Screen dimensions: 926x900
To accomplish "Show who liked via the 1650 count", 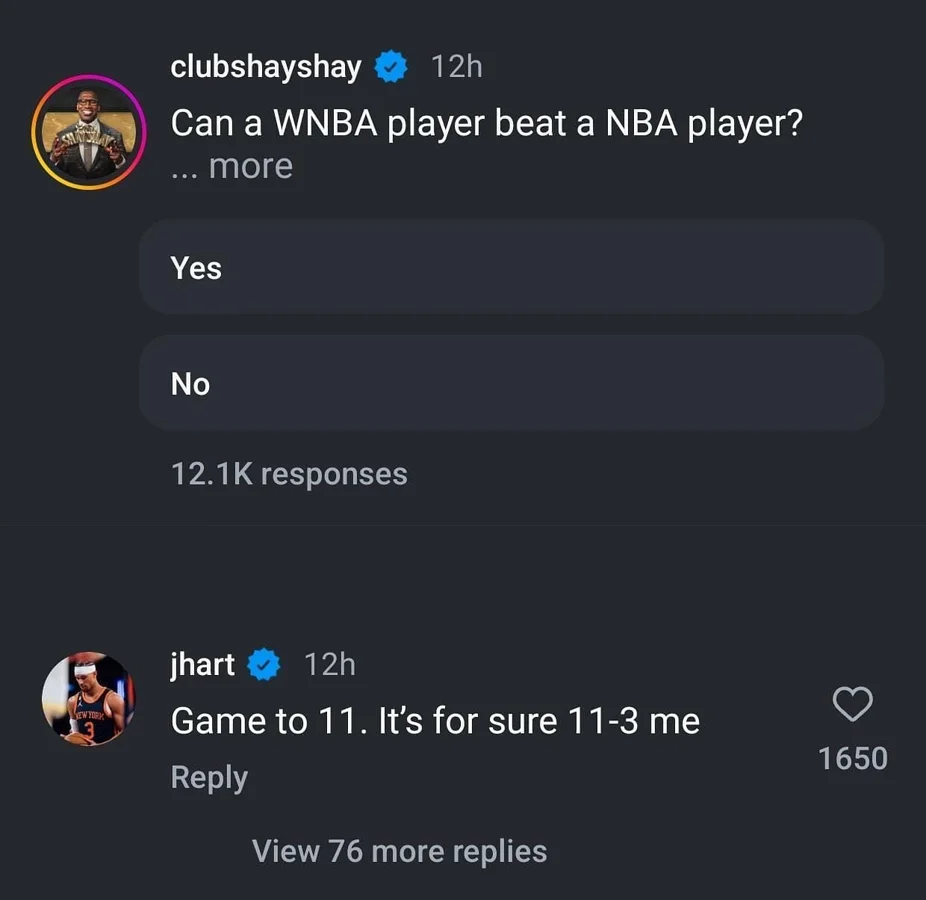I will pos(852,758).
